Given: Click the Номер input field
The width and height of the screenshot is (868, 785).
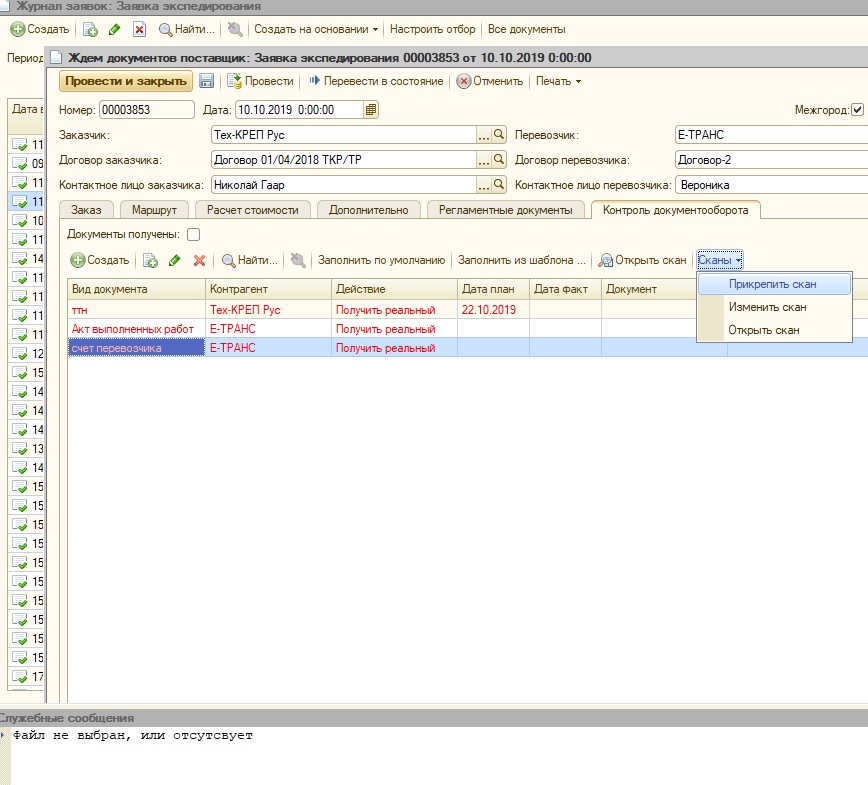Looking at the screenshot, I should [146, 110].
